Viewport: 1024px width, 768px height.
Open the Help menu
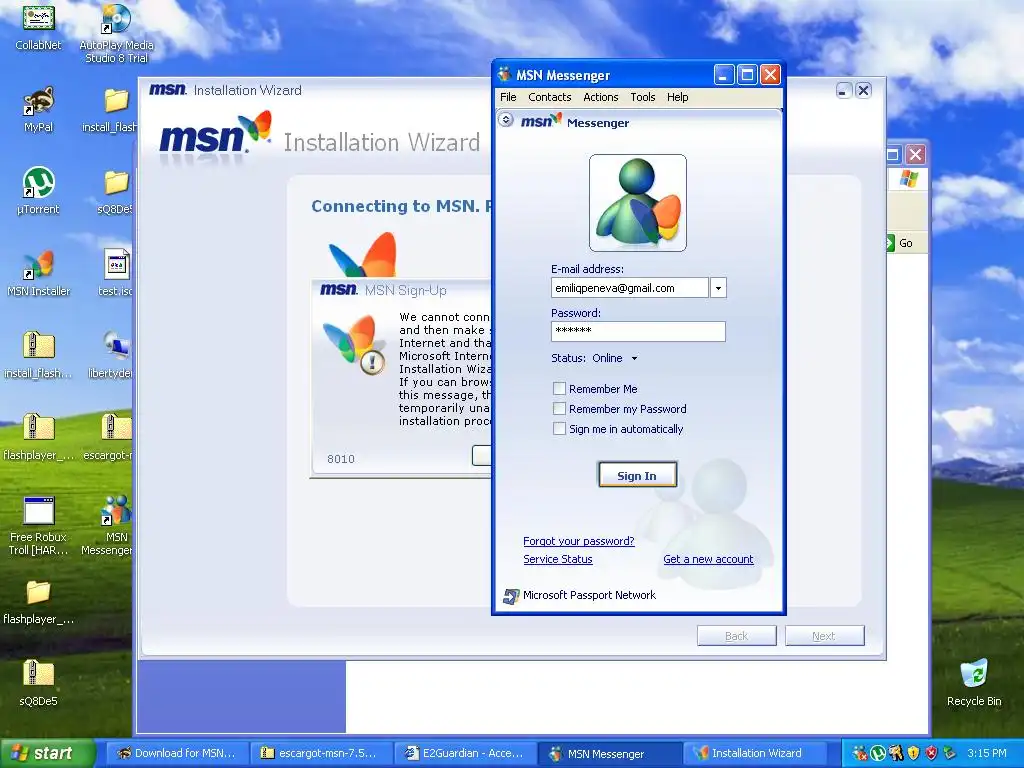point(677,97)
